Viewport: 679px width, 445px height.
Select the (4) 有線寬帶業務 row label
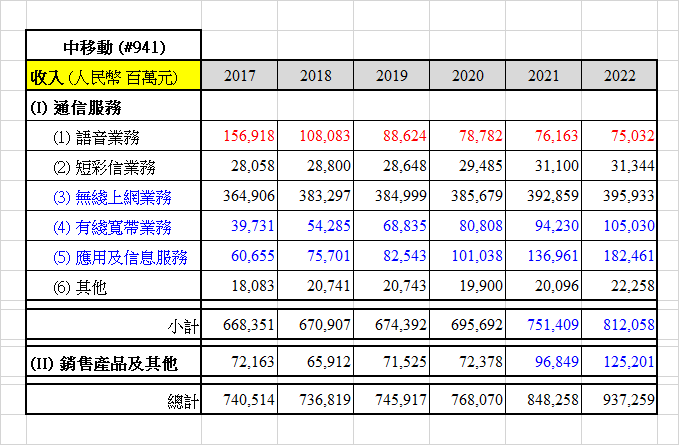click(x=112, y=227)
